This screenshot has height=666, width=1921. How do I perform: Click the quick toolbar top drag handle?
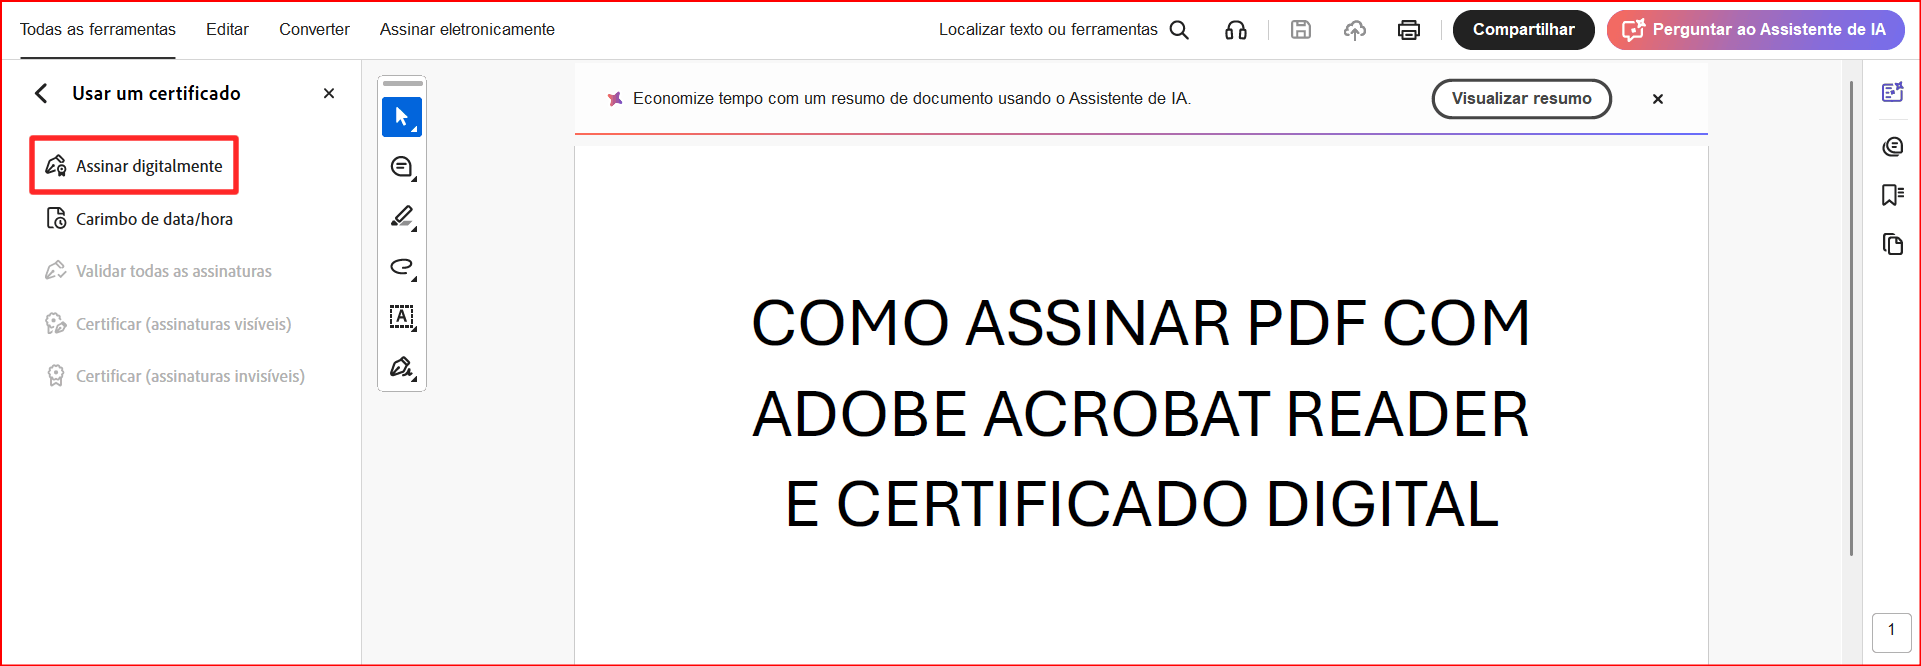point(403,84)
